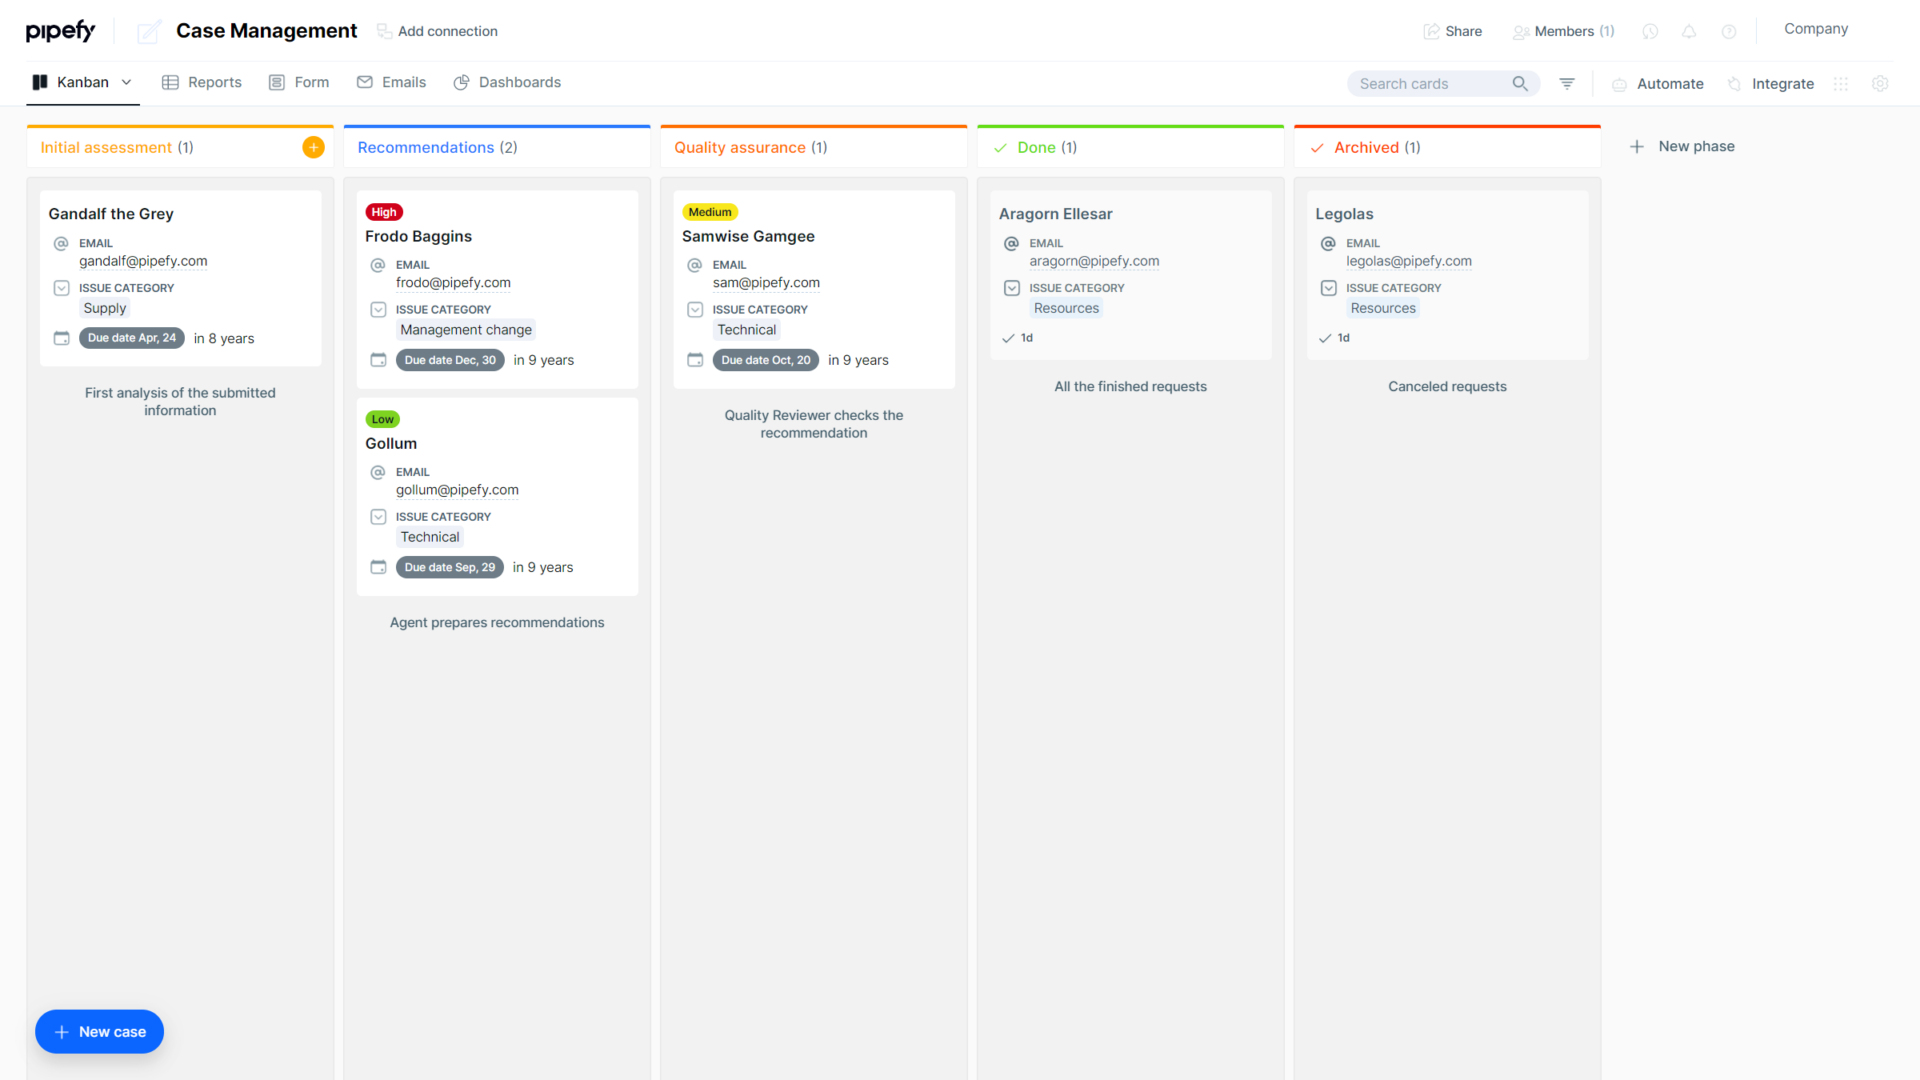Click the New case button
1920x1080 pixels.
pyautogui.click(x=99, y=1031)
